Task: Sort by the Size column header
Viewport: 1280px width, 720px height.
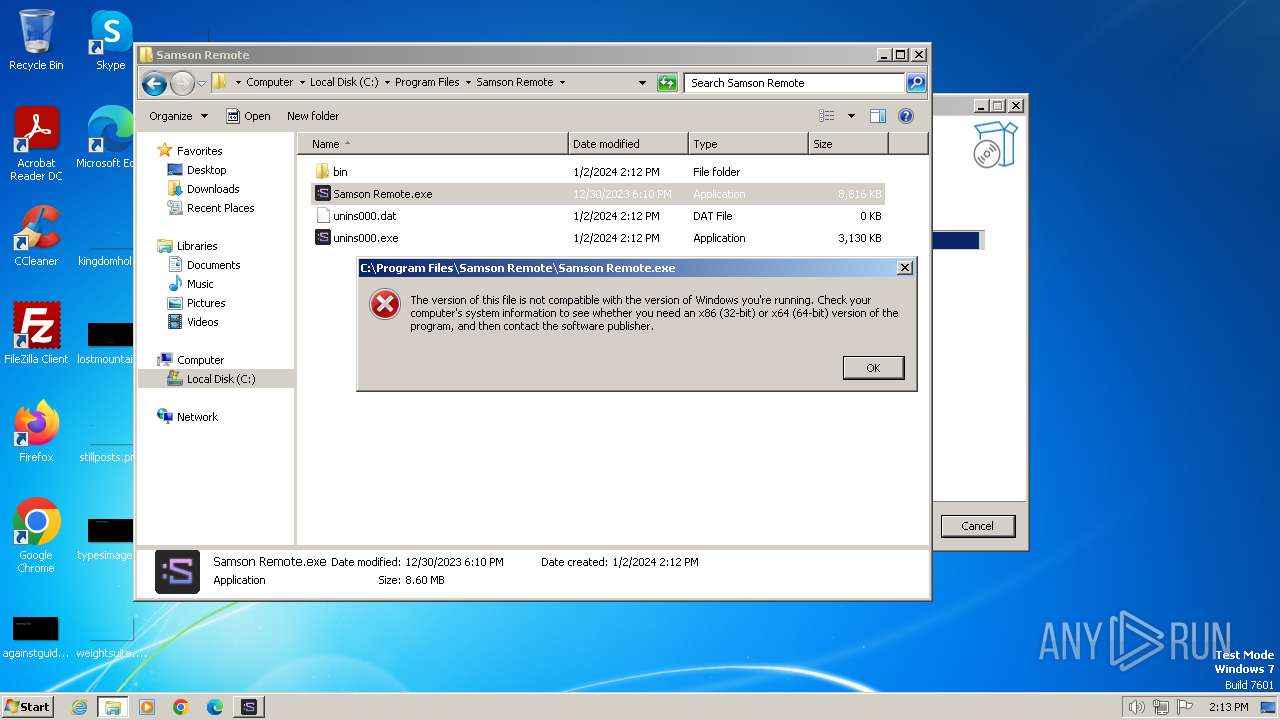Action: (x=848, y=144)
